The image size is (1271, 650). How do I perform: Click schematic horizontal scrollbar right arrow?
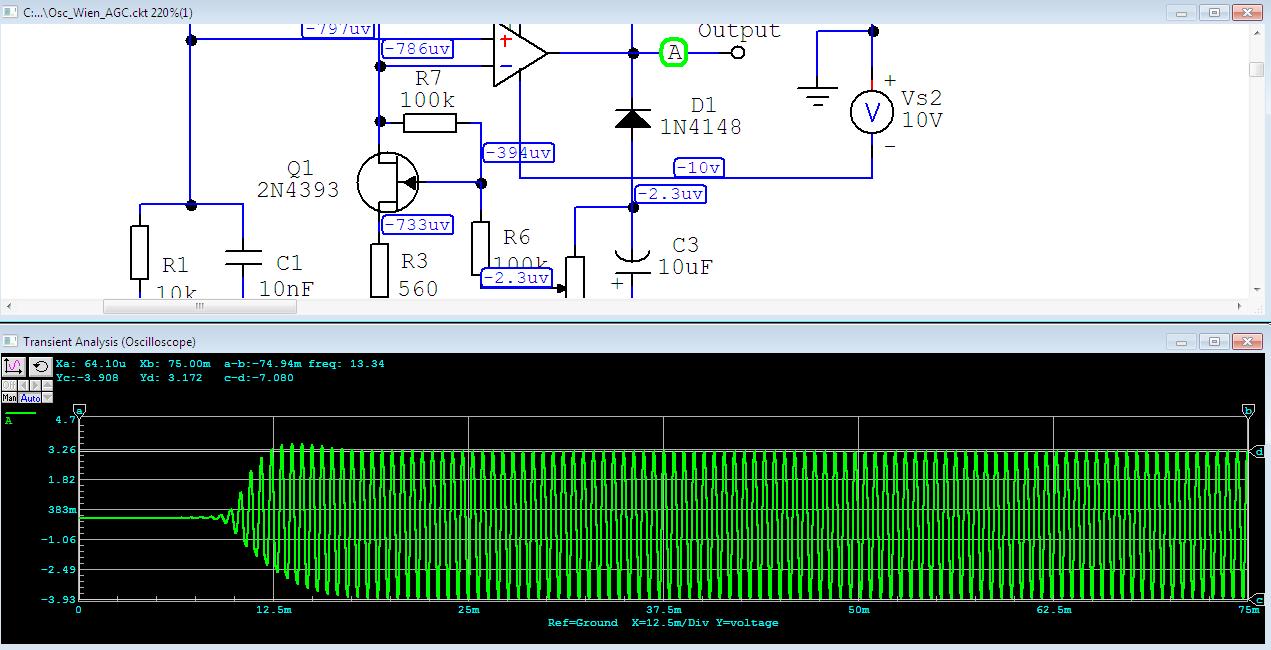[x=1240, y=305]
